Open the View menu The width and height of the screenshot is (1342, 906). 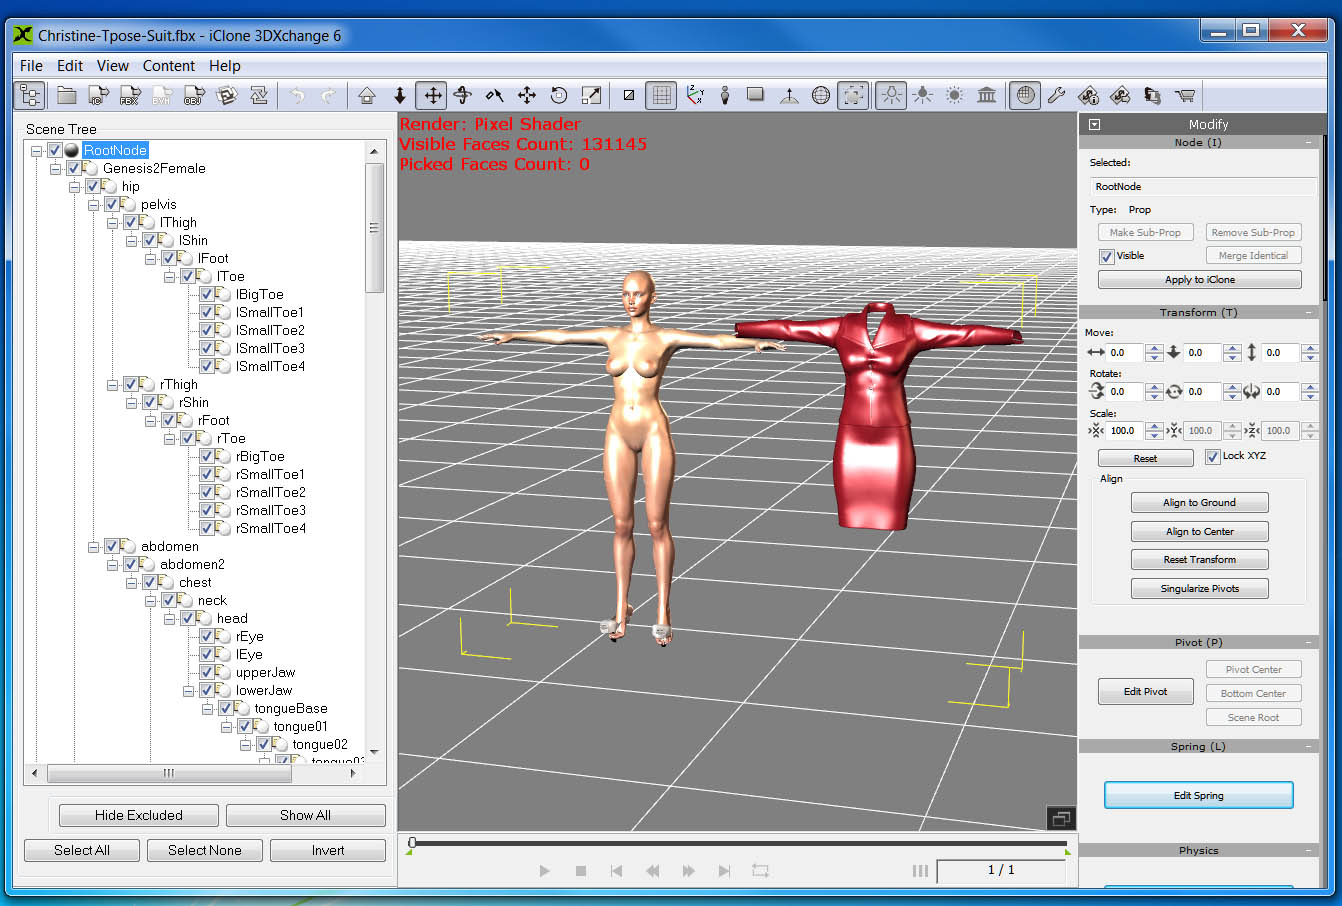(112, 66)
